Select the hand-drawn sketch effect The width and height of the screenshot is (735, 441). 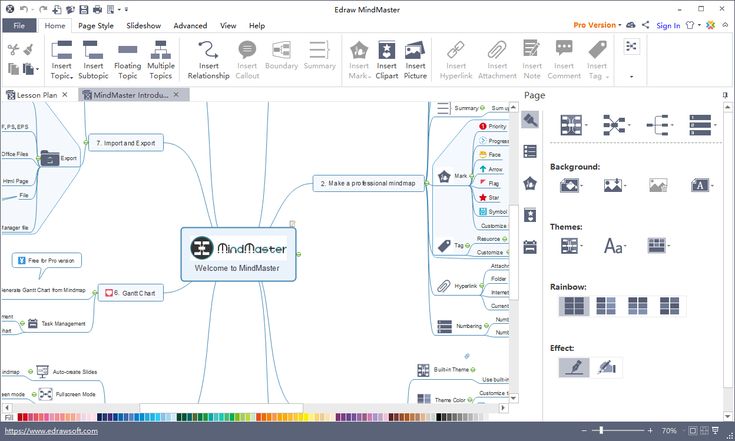(607, 367)
